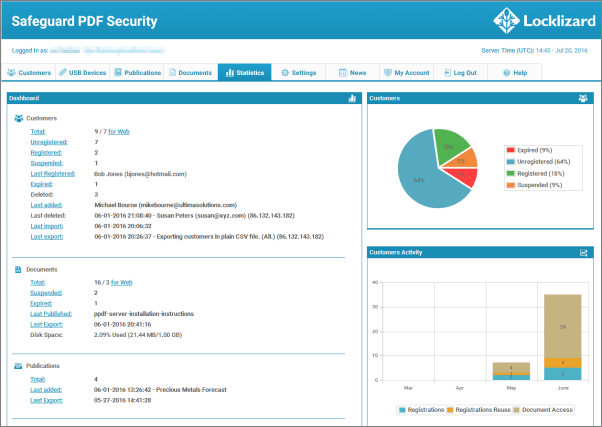The image size is (602, 427).
Task: Click the Unregistered (64%) legend entry
Action: 538,162
